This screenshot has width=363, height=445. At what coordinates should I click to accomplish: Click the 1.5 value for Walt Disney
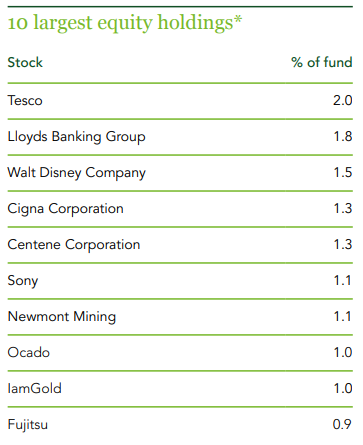[343, 172]
